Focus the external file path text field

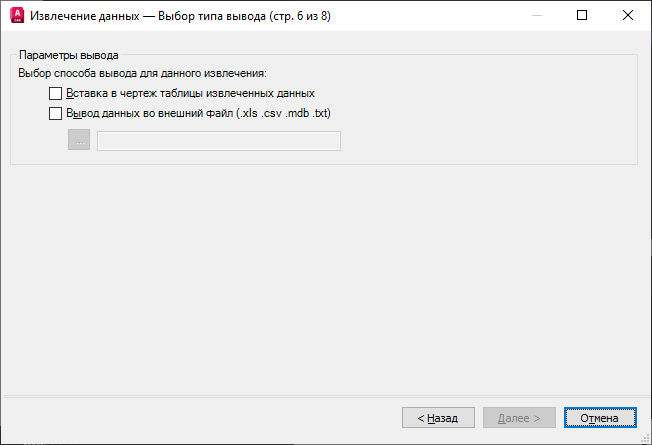pyautogui.click(x=219, y=141)
